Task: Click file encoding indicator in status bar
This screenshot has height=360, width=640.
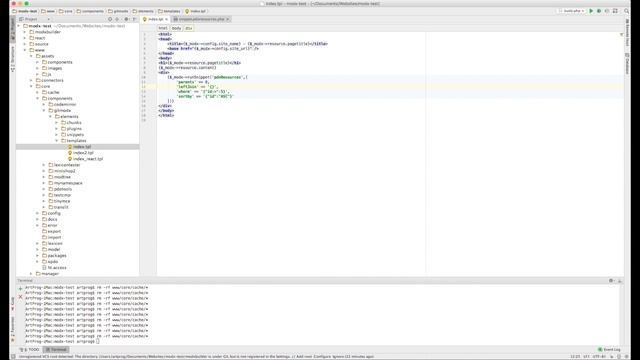Action: click(x=600, y=356)
